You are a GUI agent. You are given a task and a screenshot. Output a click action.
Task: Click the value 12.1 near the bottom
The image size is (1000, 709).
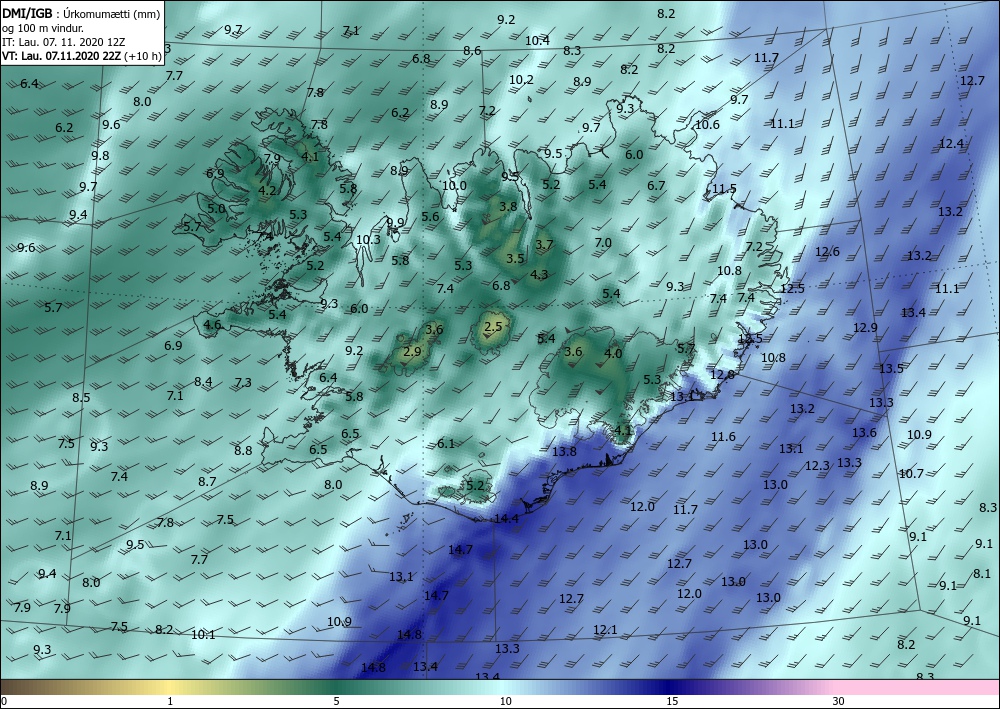coord(605,630)
